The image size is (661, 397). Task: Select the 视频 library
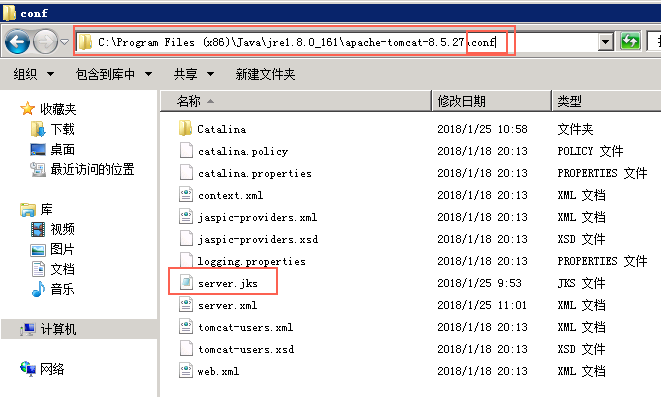[x=62, y=229]
